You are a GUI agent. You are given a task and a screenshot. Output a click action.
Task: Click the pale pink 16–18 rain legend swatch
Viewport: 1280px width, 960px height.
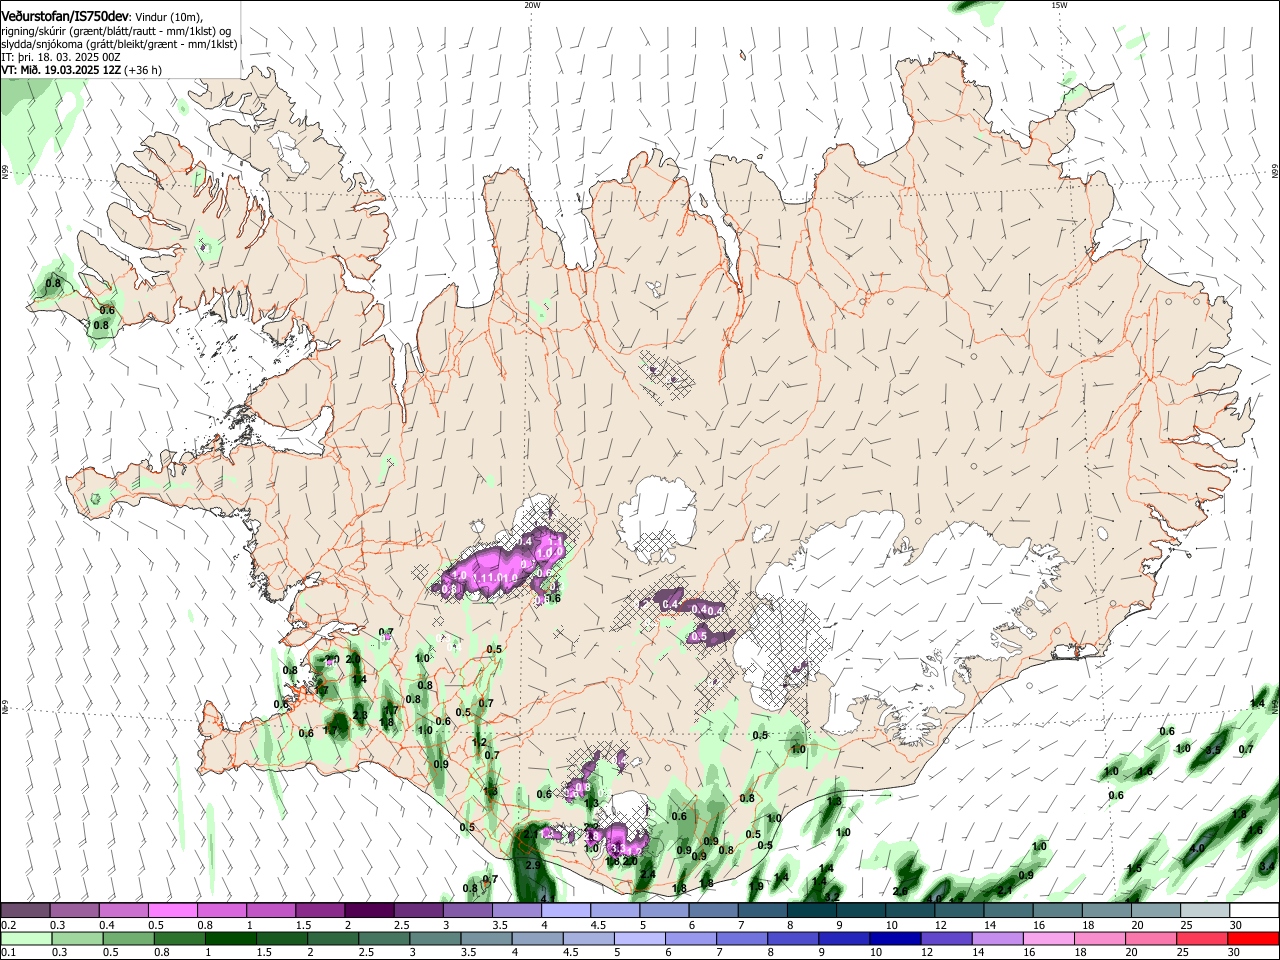1047,938
